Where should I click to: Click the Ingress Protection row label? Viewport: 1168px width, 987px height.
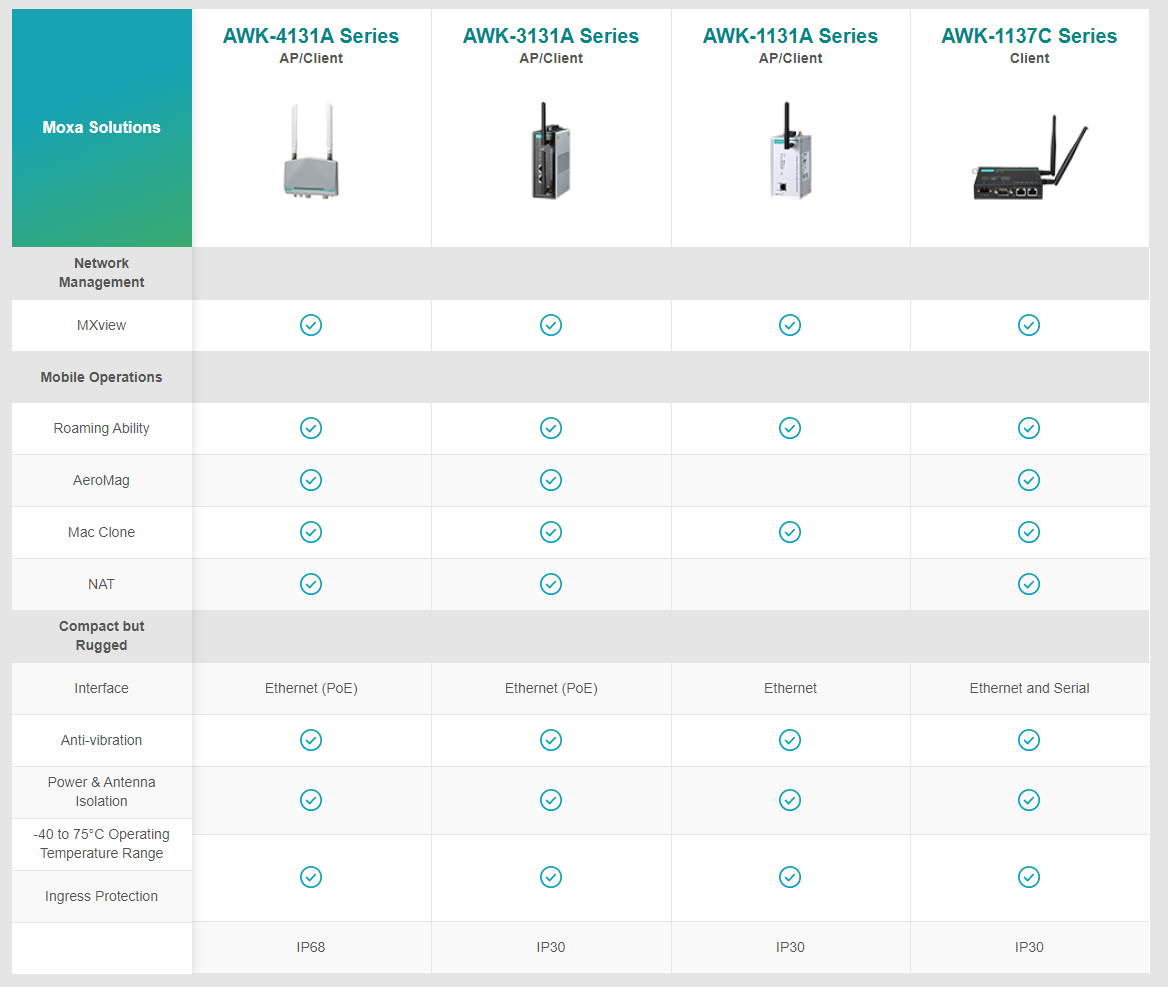[x=101, y=896]
